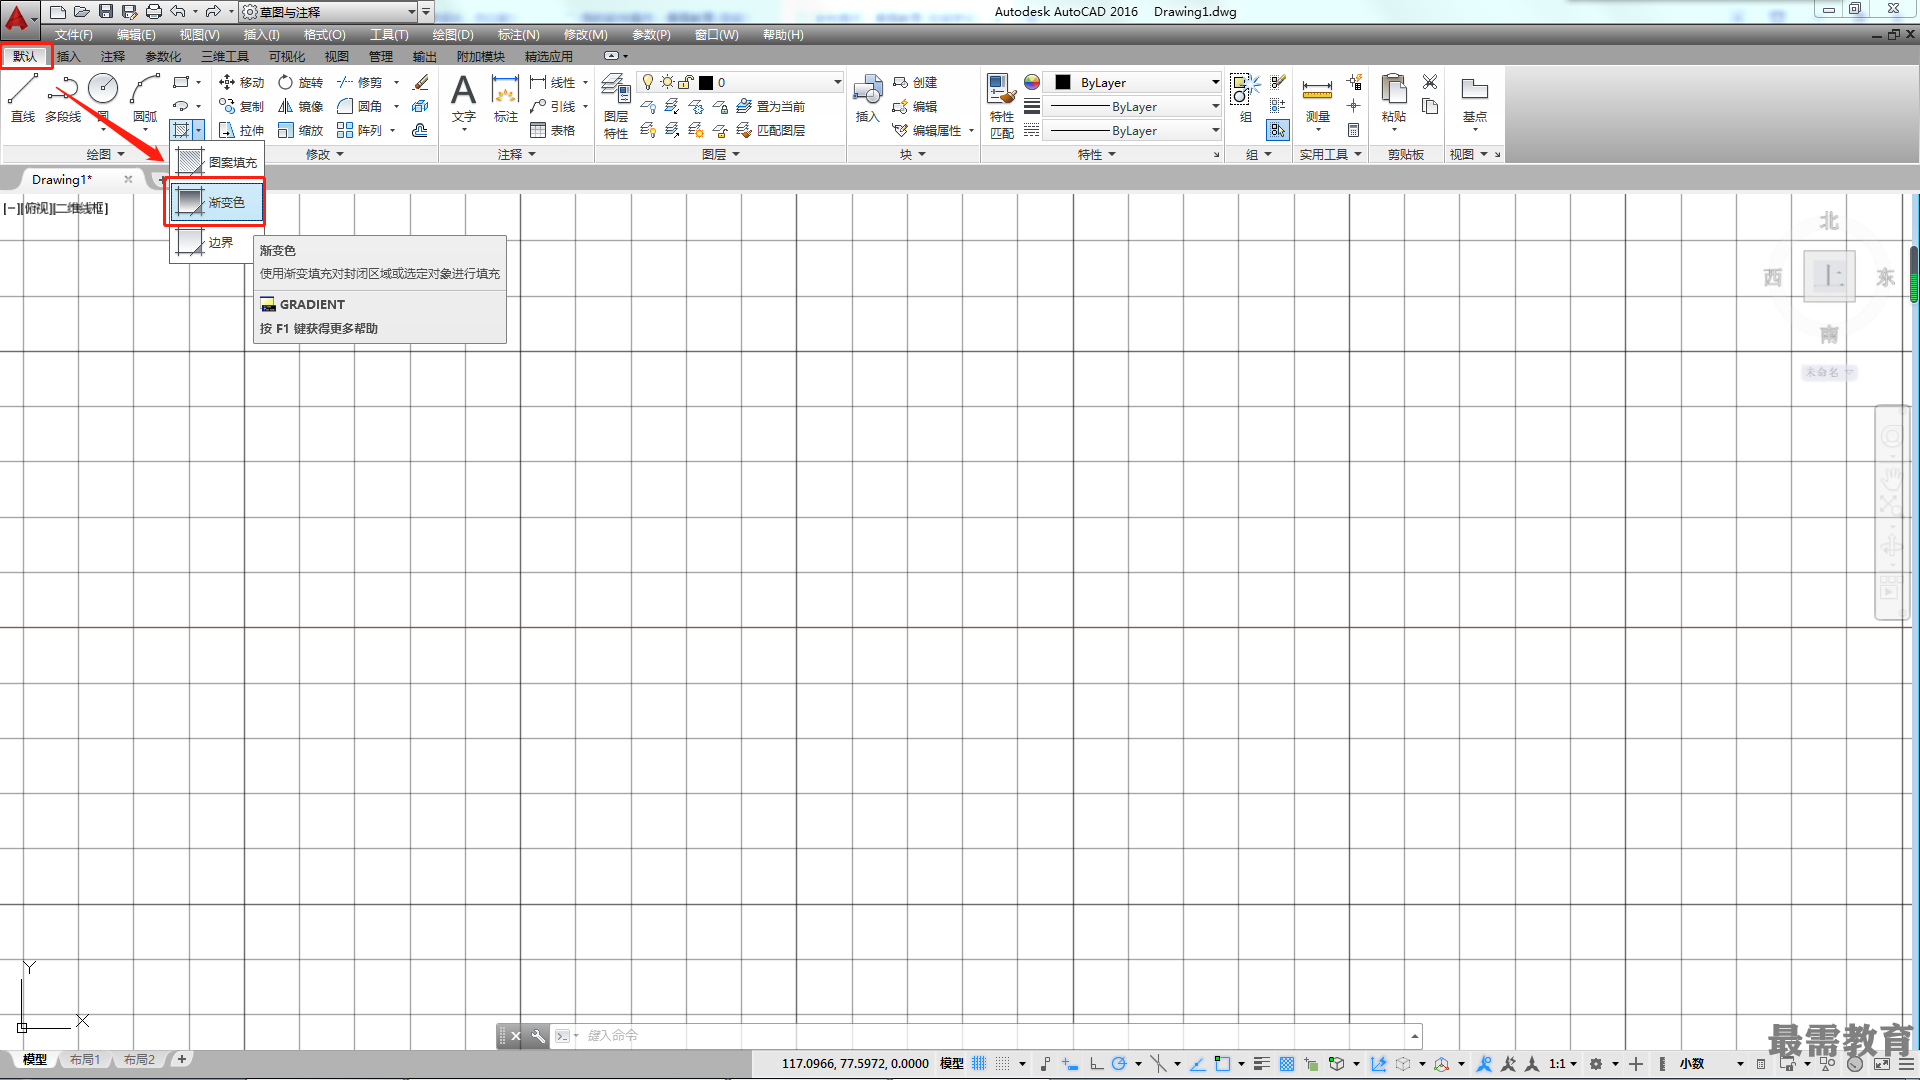This screenshot has height=1080, width=1920.
Task: Choose Gradient (渐变色) from the hatch menu
Action: coord(216,202)
